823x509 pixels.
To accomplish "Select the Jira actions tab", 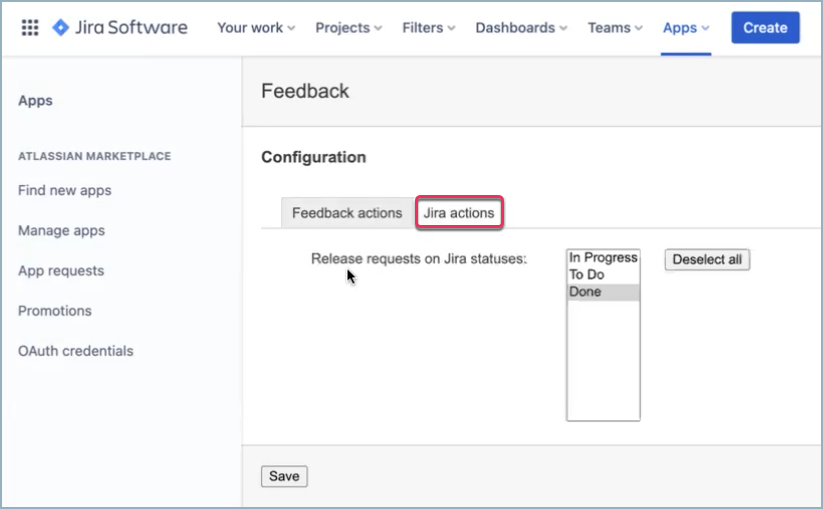I will [459, 213].
